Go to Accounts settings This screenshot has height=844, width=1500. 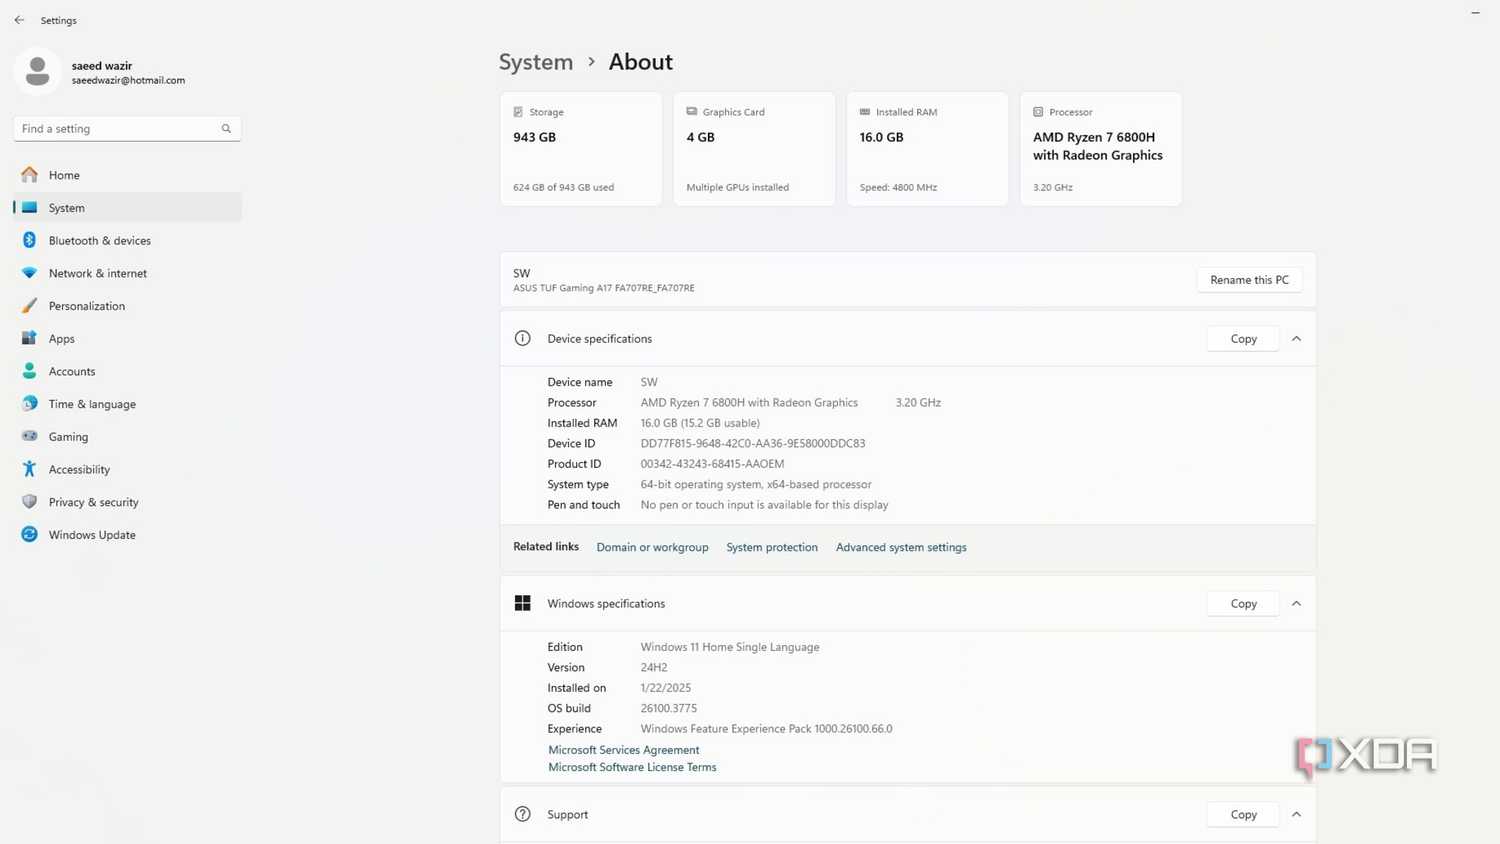pyautogui.click(x=127, y=371)
